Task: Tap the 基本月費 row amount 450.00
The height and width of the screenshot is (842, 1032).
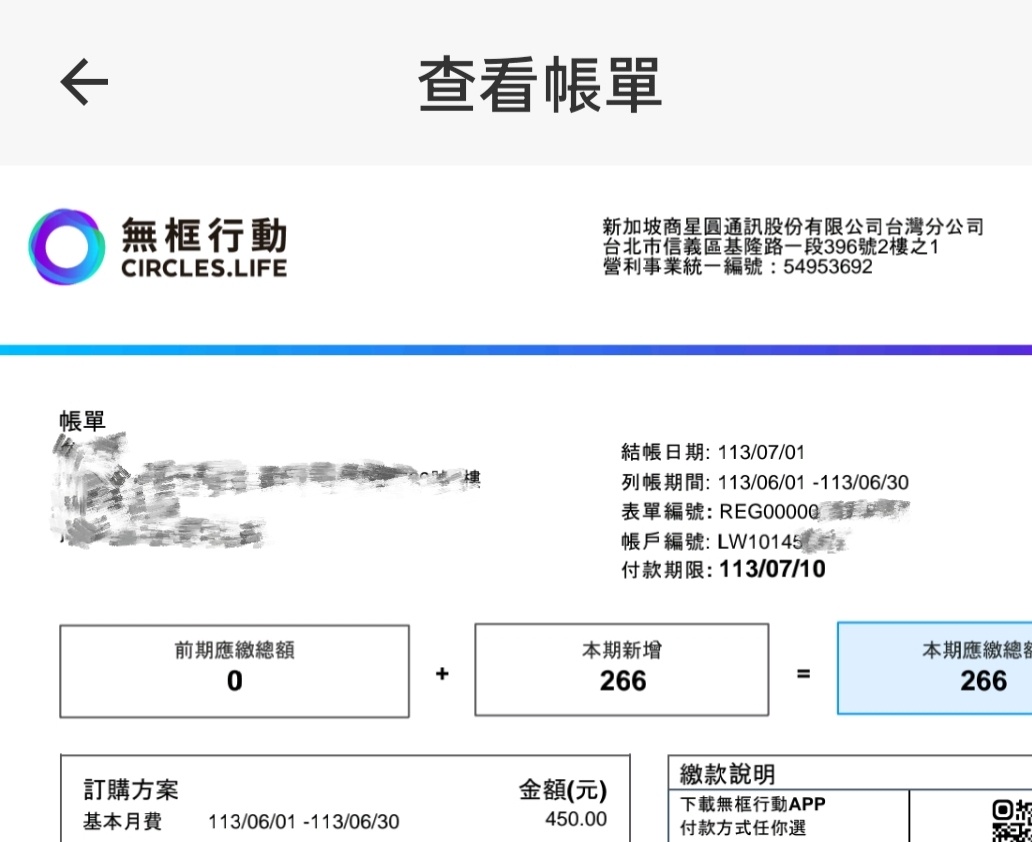Action: click(575, 820)
